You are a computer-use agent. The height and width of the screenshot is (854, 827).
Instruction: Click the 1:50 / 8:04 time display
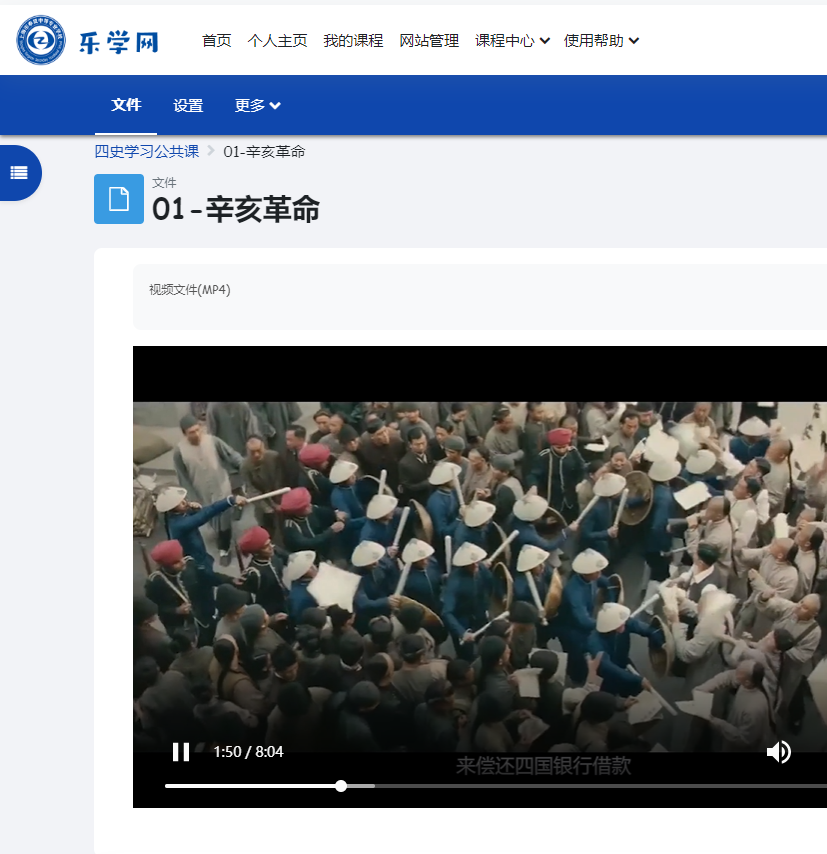tap(248, 752)
